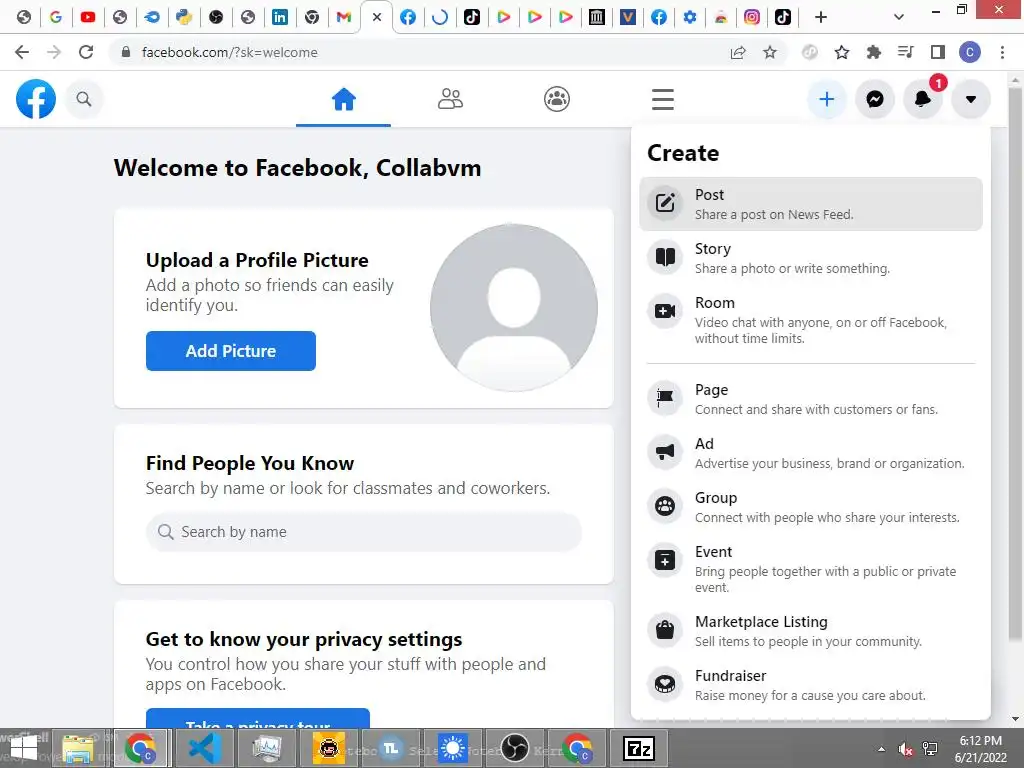Select Ad in Create menu
The width and height of the screenshot is (1024, 768).
(811, 453)
